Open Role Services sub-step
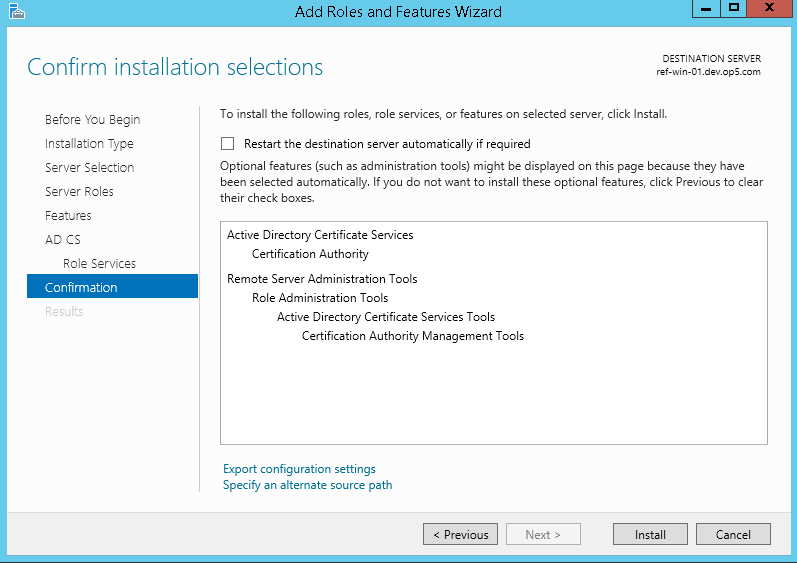 pyautogui.click(x=99, y=263)
